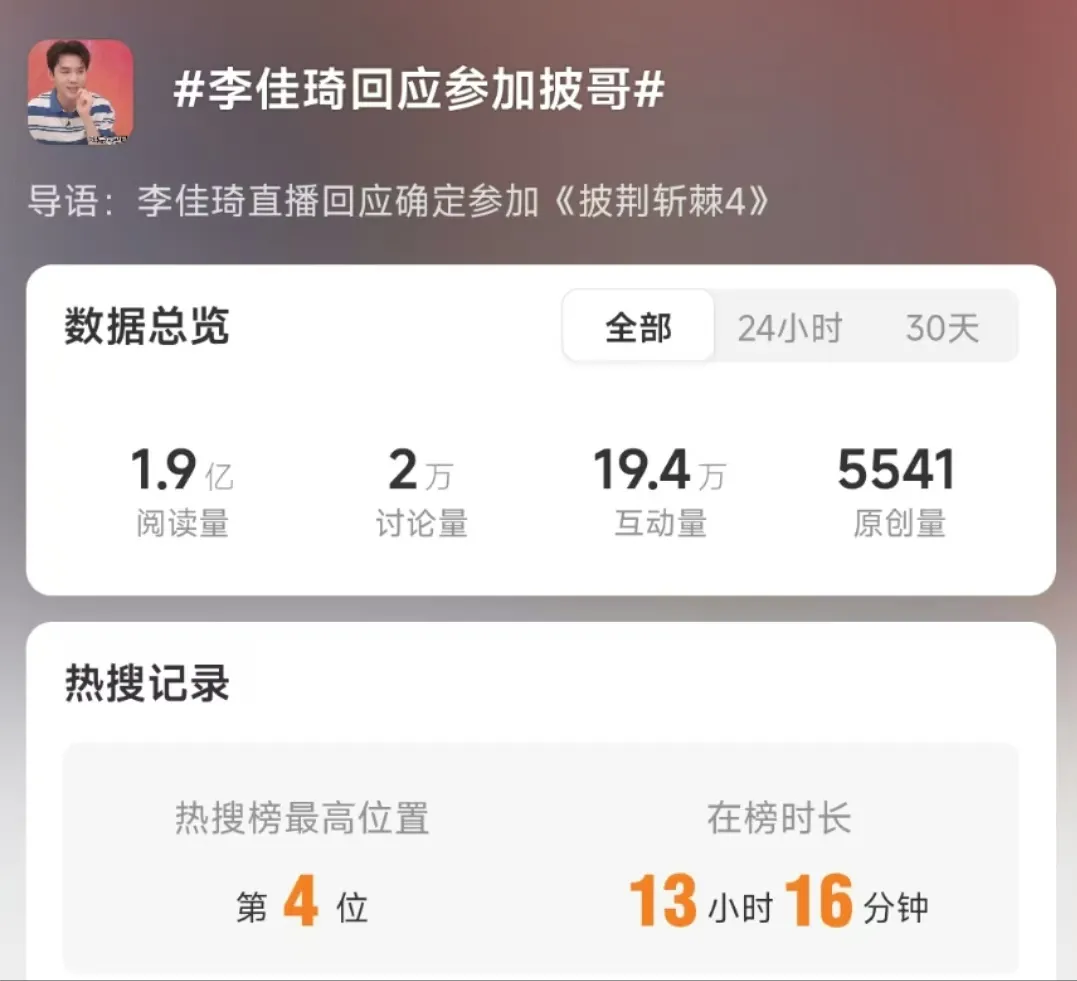Select the 全部 time range tab
Viewport: 1077px width, 981px height.
638,326
